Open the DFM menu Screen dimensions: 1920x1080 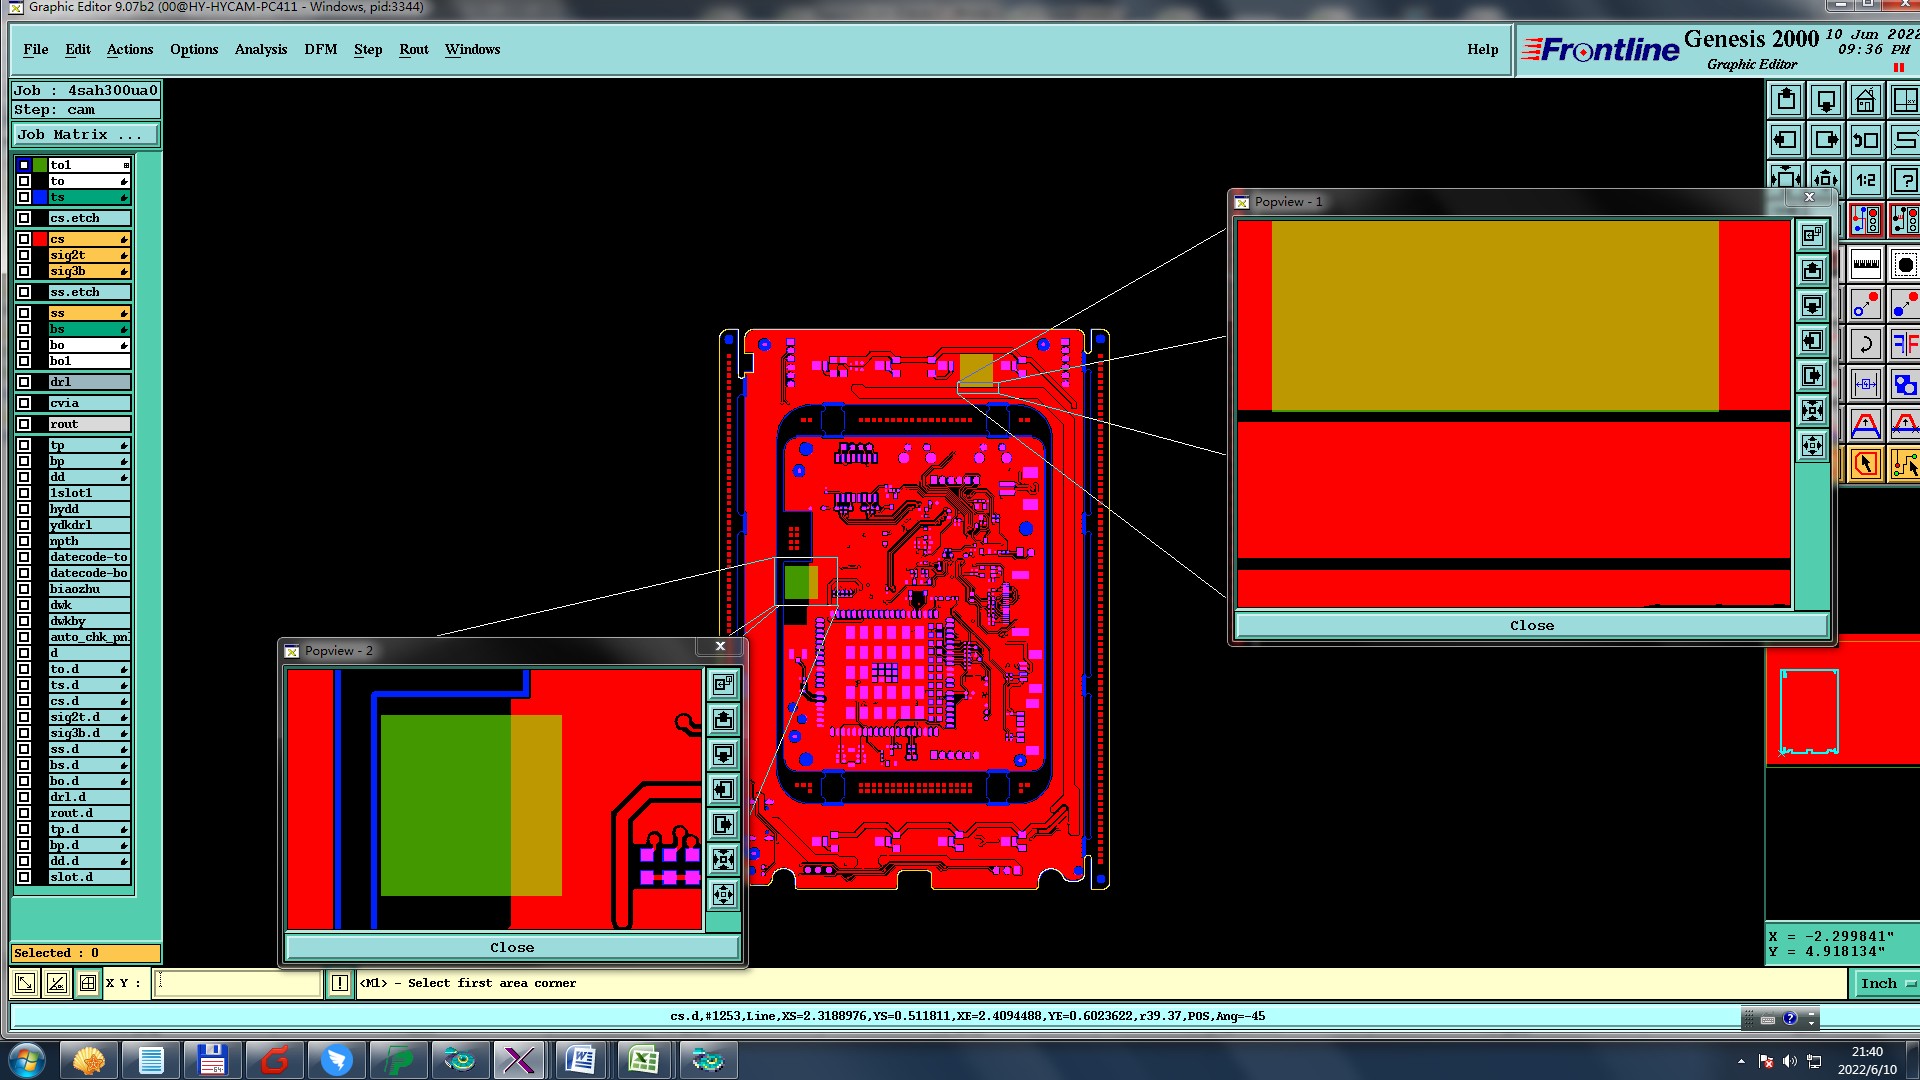pos(320,49)
